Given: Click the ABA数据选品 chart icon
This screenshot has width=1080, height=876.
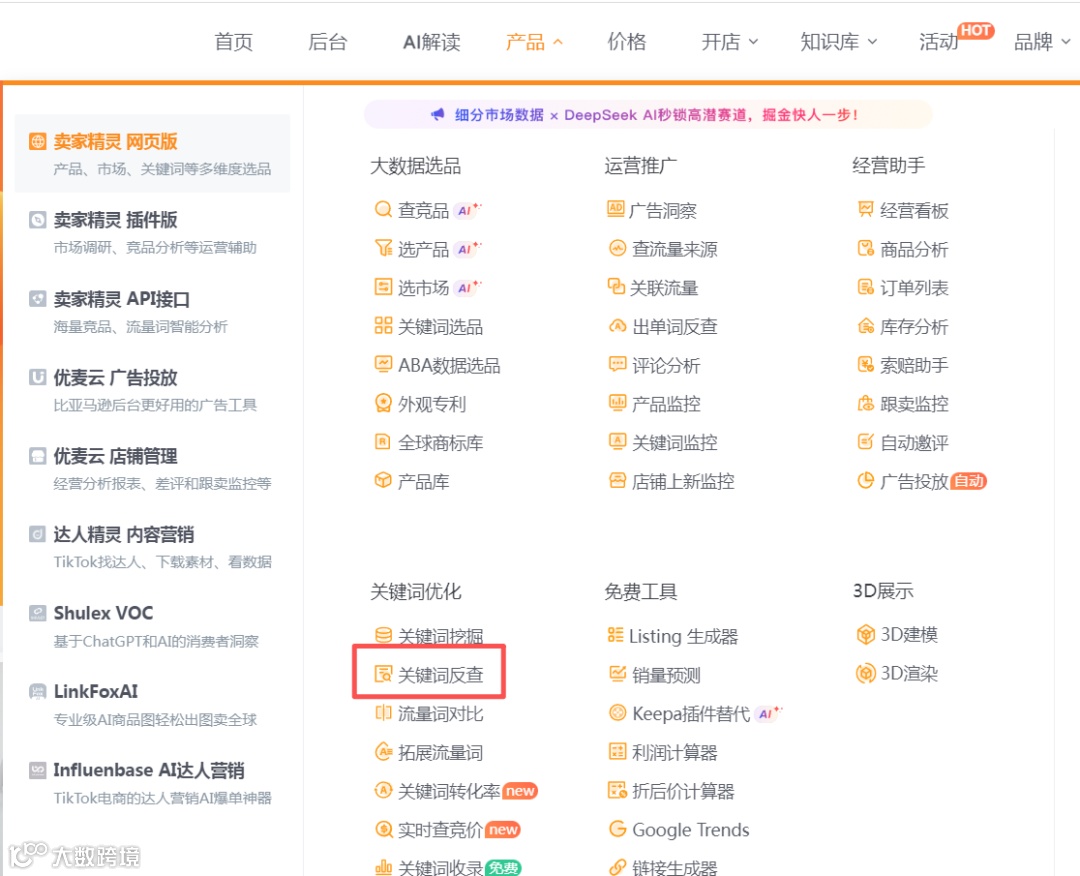Looking at the screenshot, I should coord(383,364).
